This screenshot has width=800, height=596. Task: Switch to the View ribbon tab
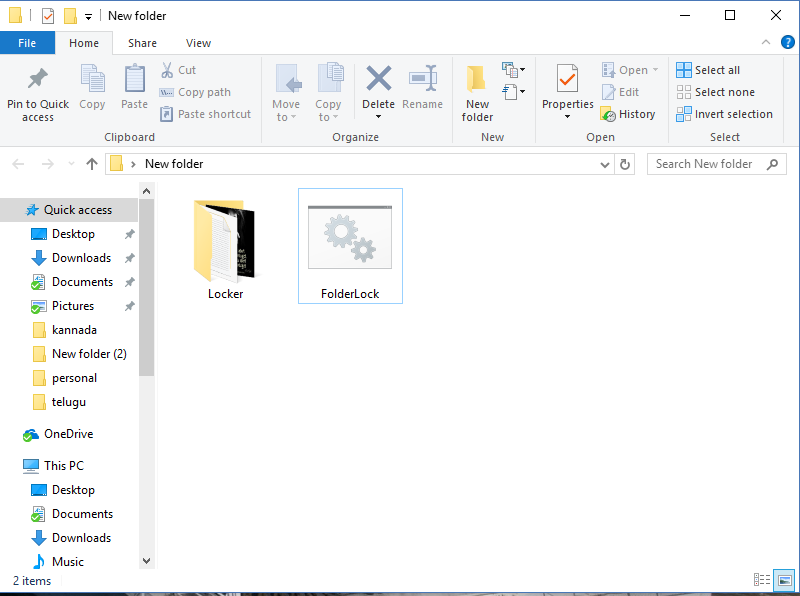point(198,43)
